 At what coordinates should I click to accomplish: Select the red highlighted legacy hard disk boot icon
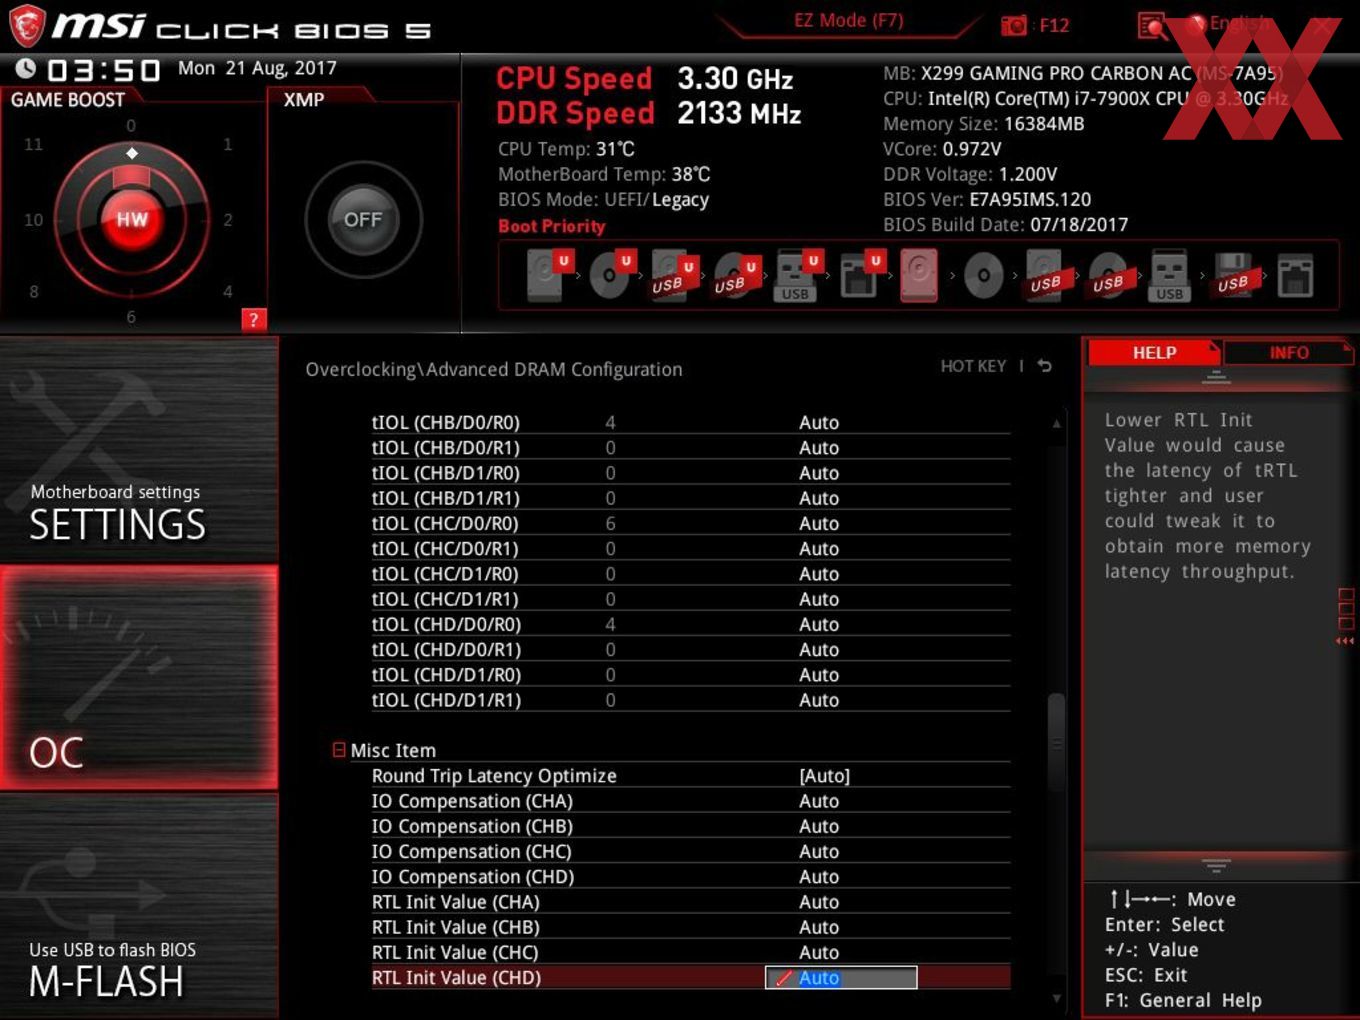point(919,275)
